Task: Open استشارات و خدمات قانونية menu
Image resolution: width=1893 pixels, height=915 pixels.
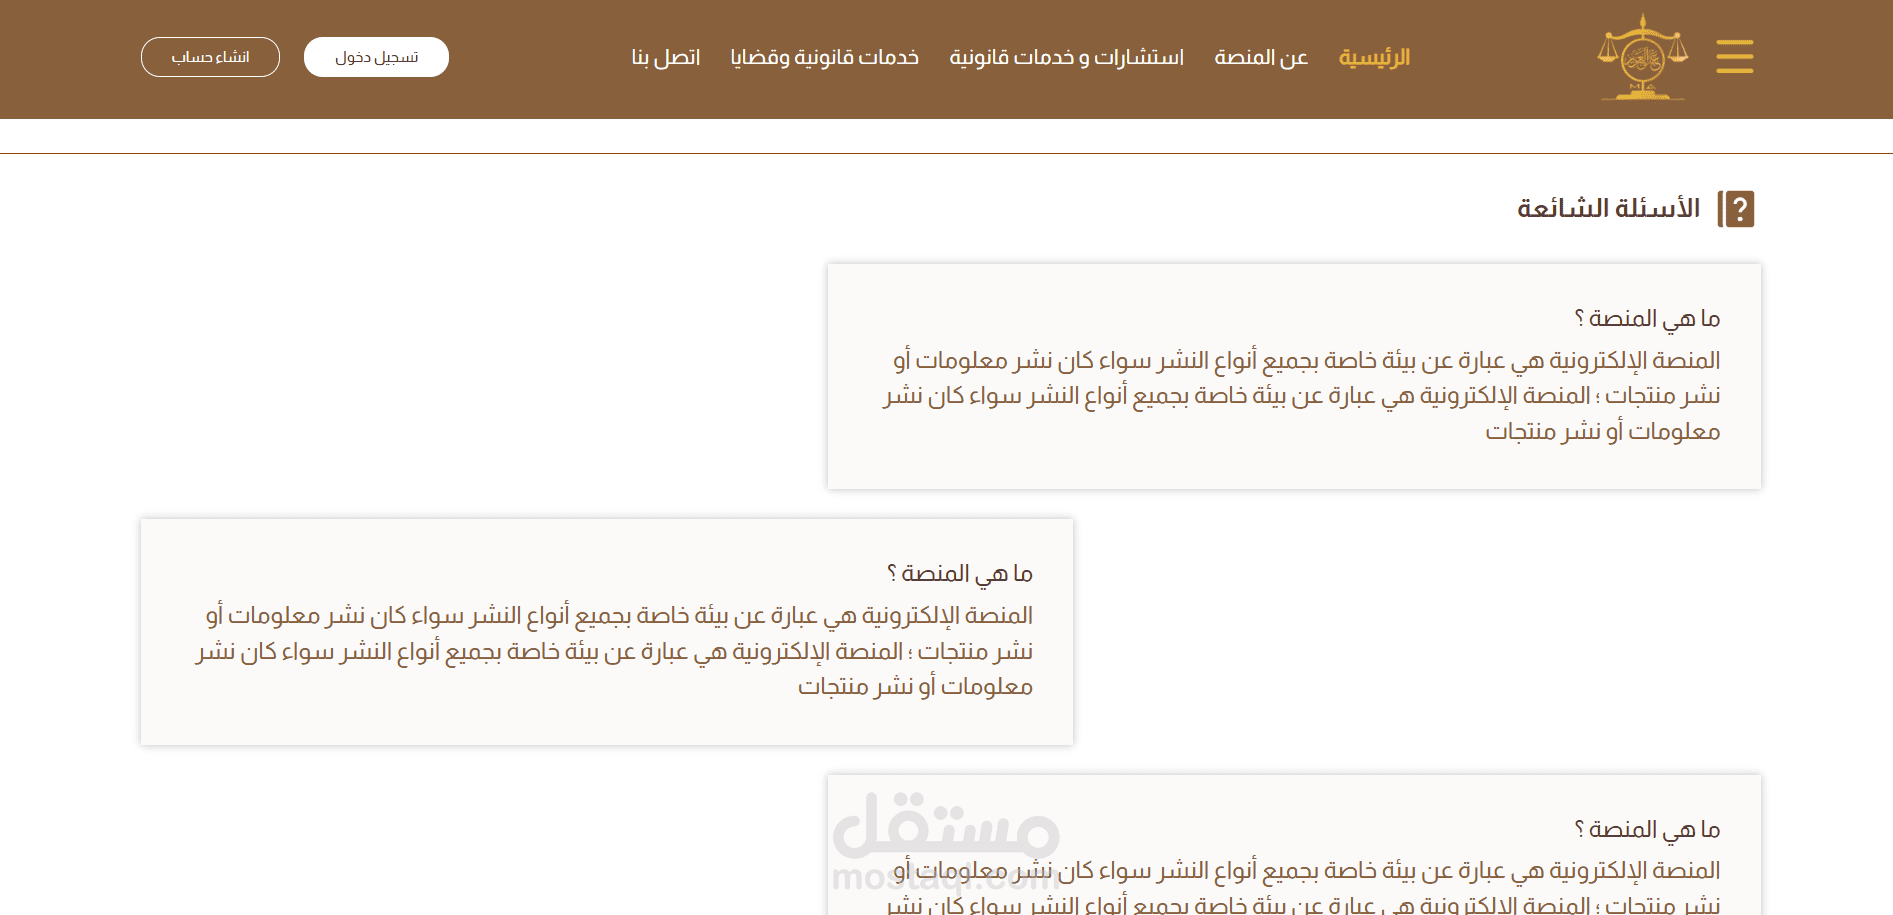Action: pos(1067,57)
